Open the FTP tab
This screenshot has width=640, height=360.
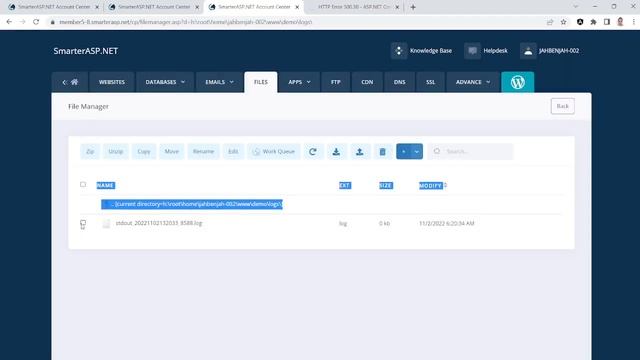coord(336,82)
